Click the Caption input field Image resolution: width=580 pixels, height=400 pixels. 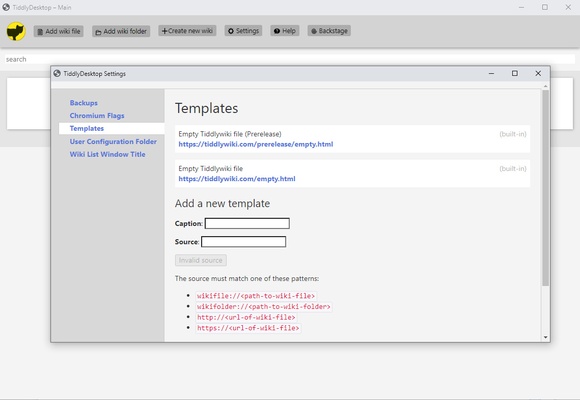point(247,223)
